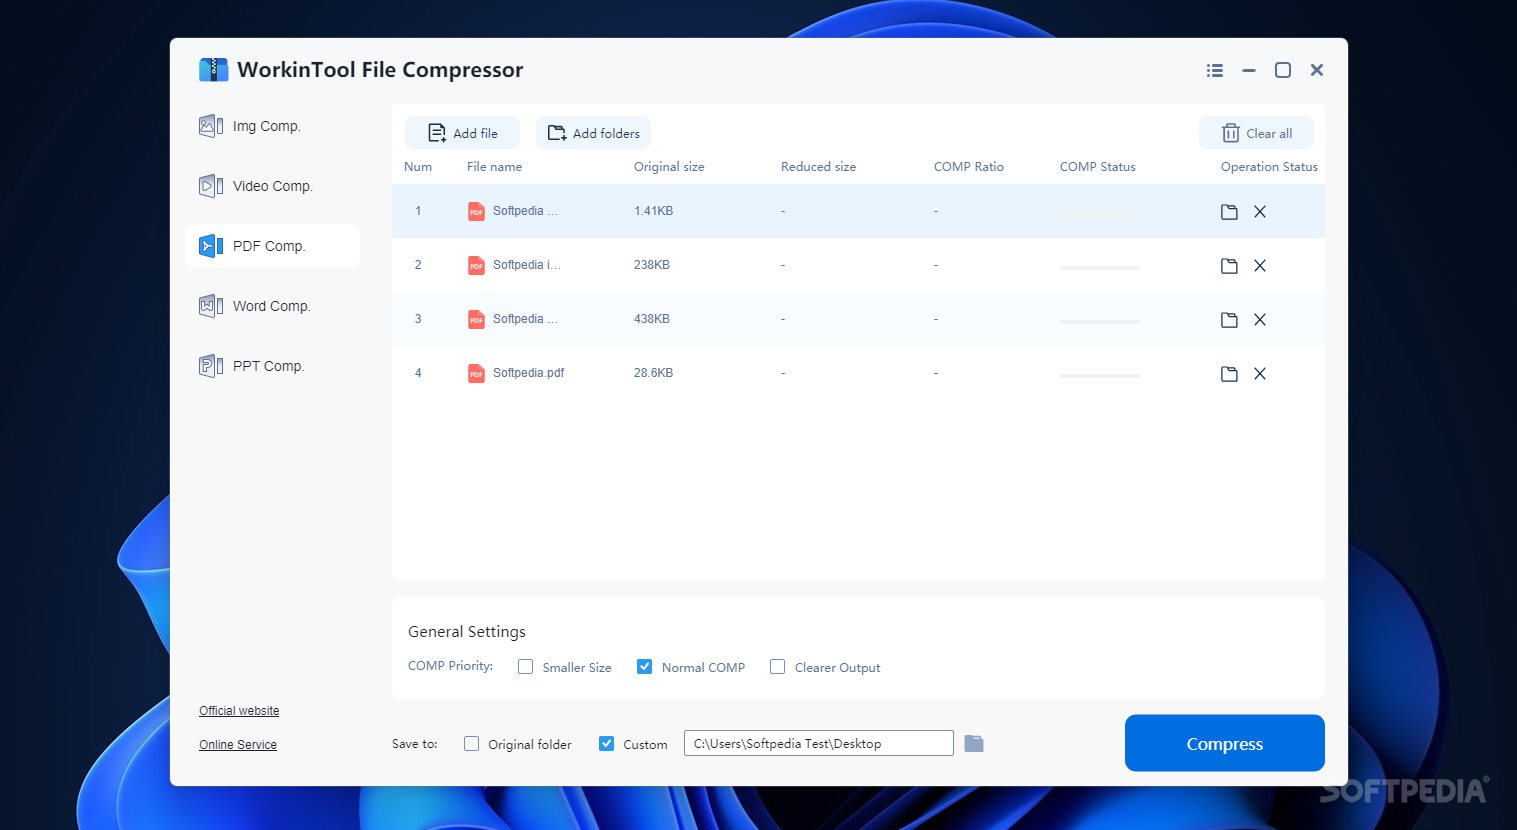1517x830 pixels.
Task: Minimize the File Compressor window
Action: coord(1249,70)
